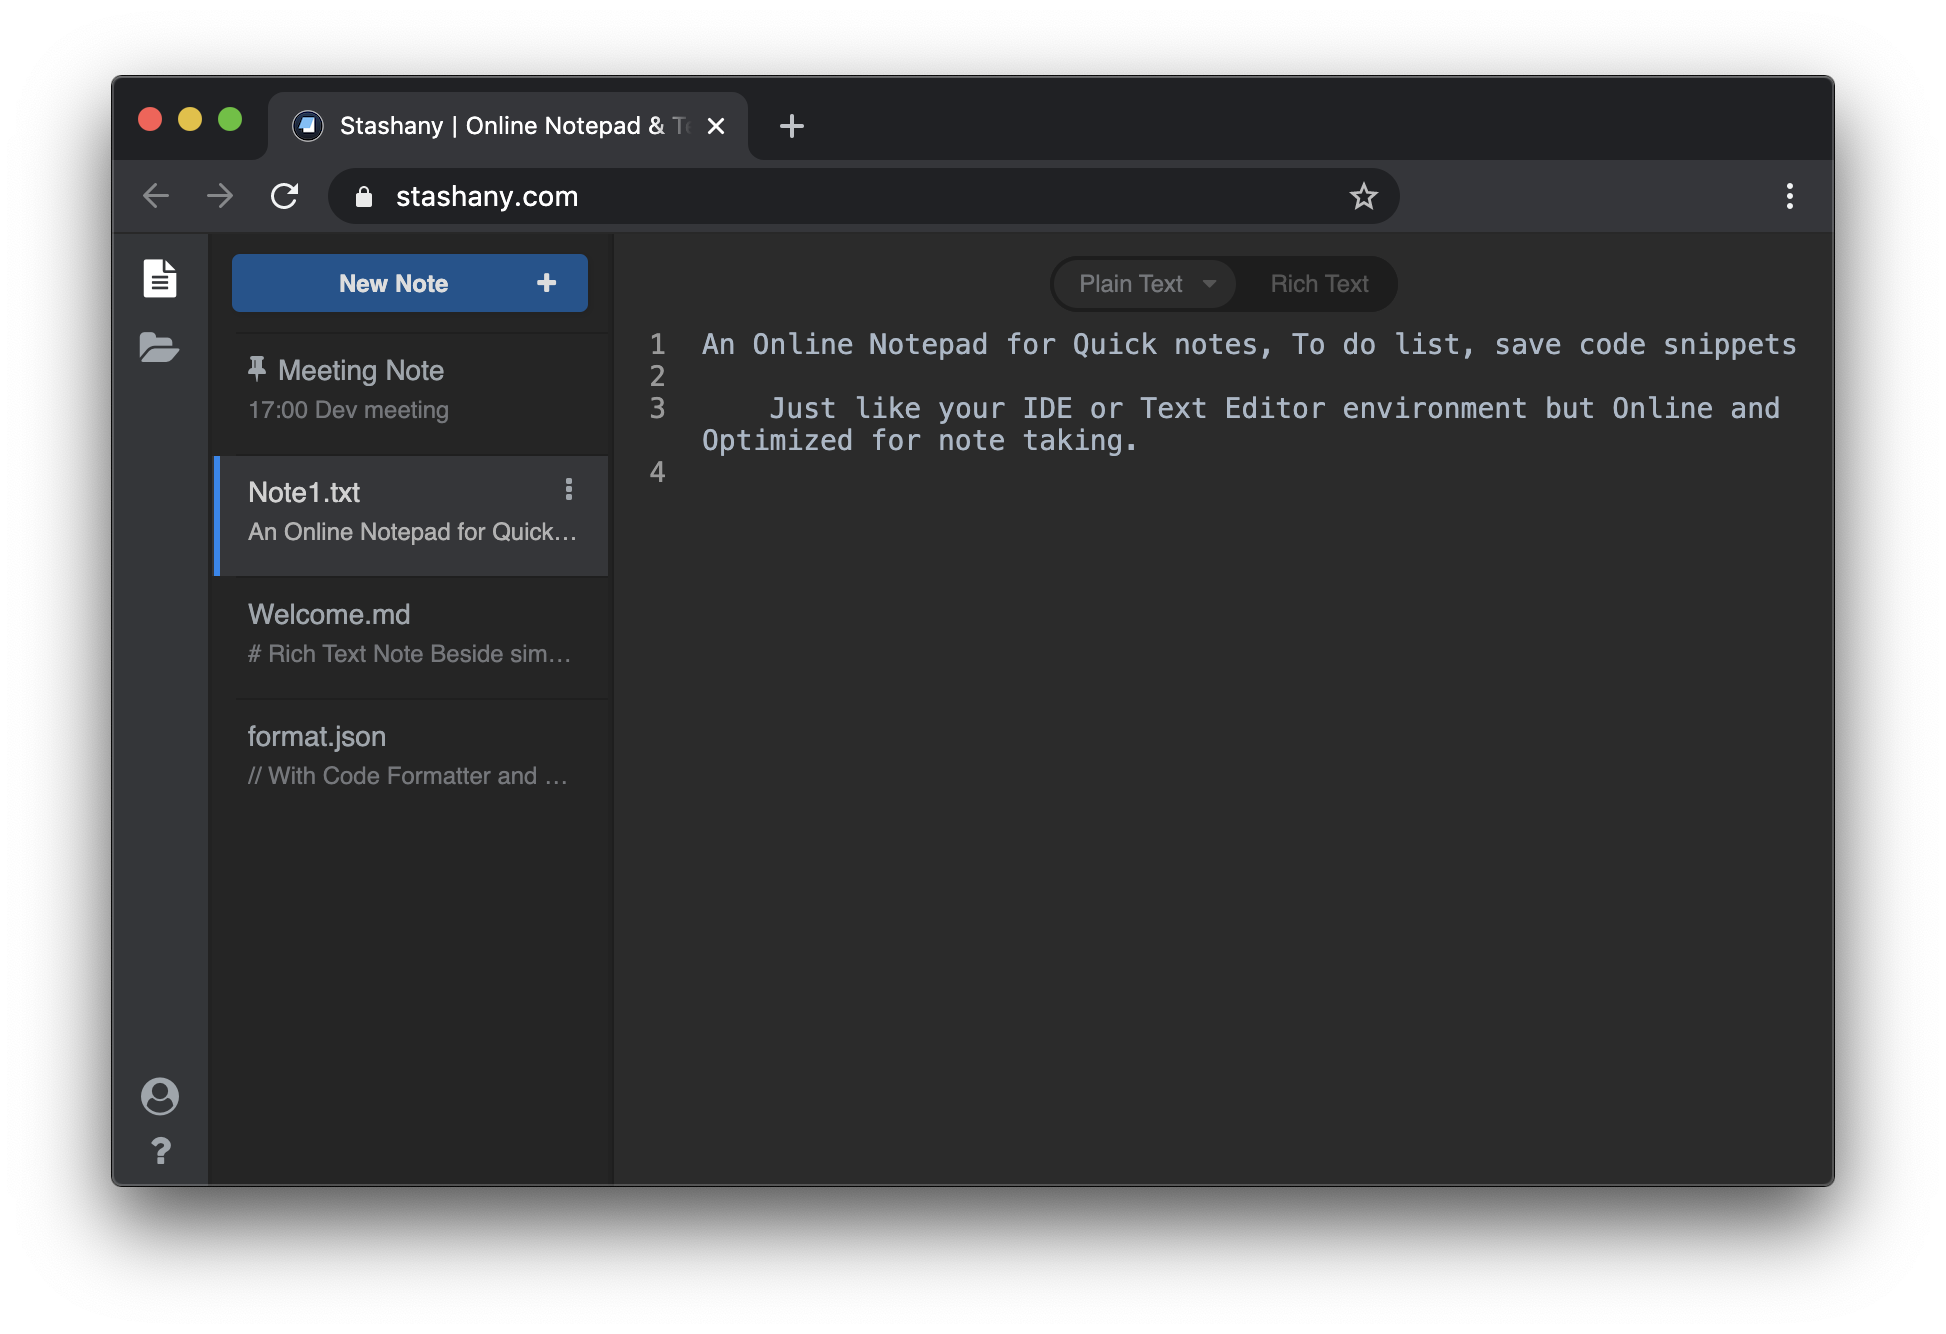Open Note1.txt three-dot options menu
Screen dimensions: 1946x1334
(569, 489)
